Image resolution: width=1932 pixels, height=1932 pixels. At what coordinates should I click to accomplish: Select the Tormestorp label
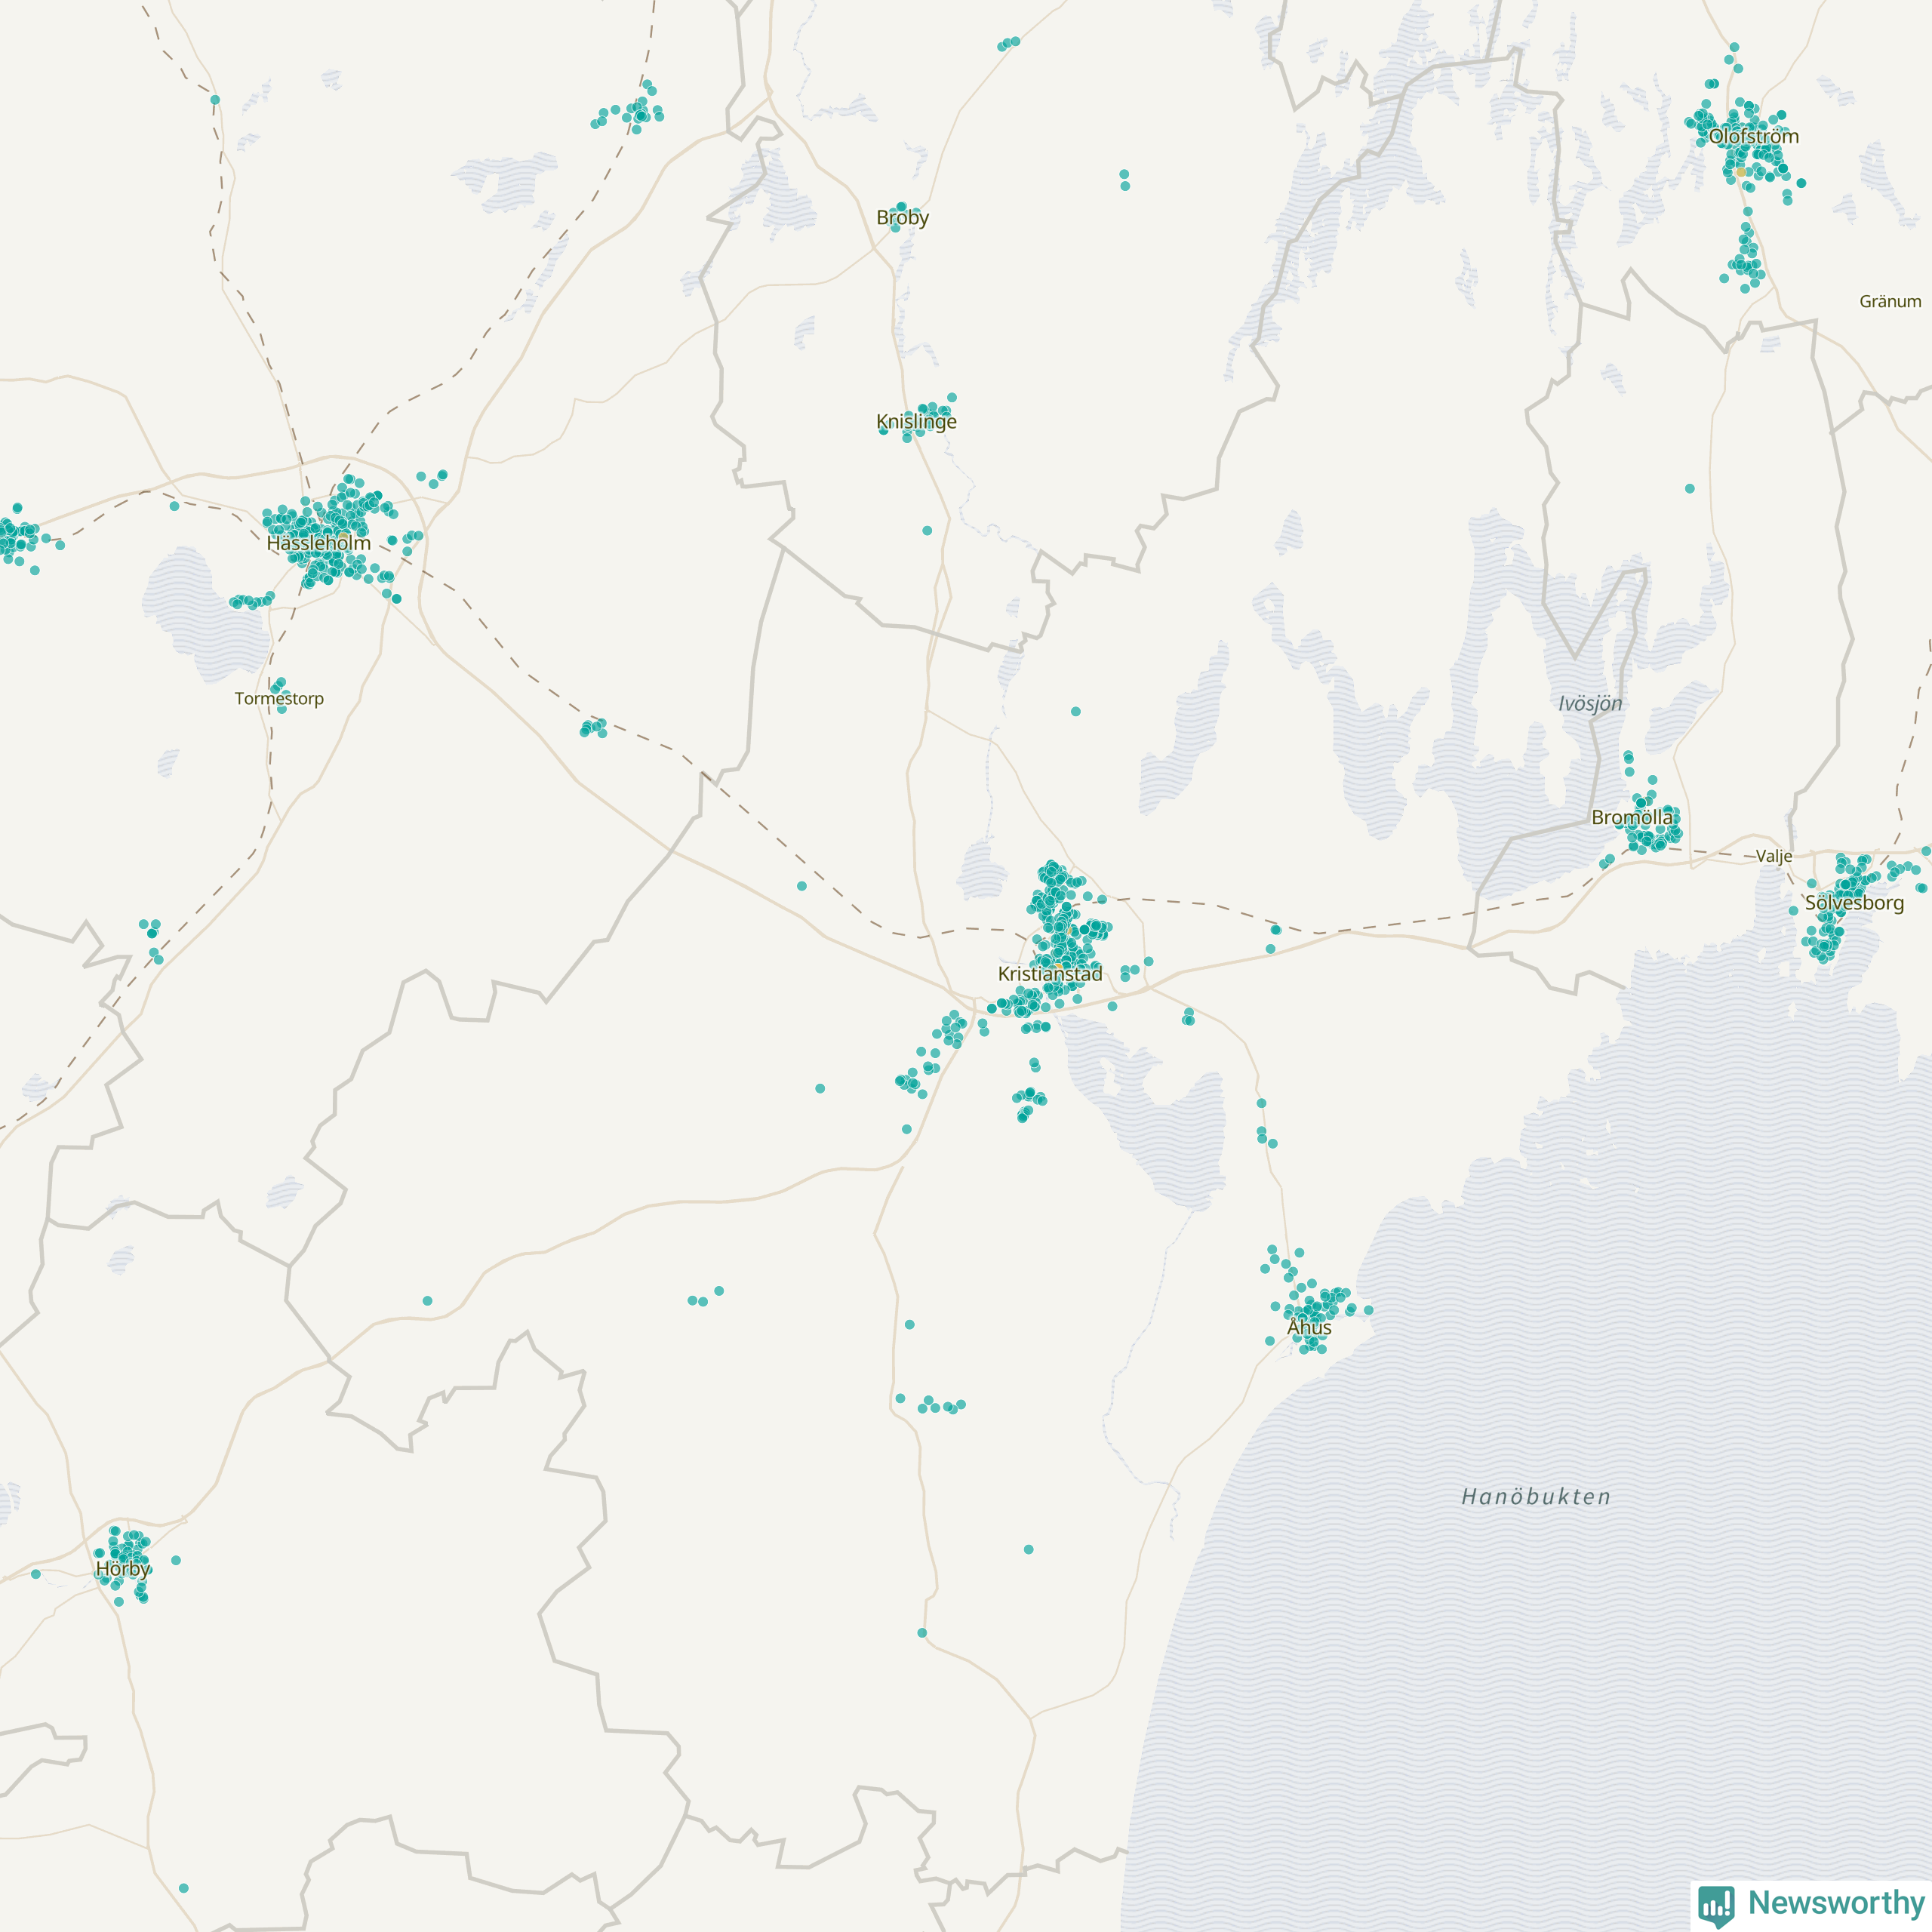[279, 699]
